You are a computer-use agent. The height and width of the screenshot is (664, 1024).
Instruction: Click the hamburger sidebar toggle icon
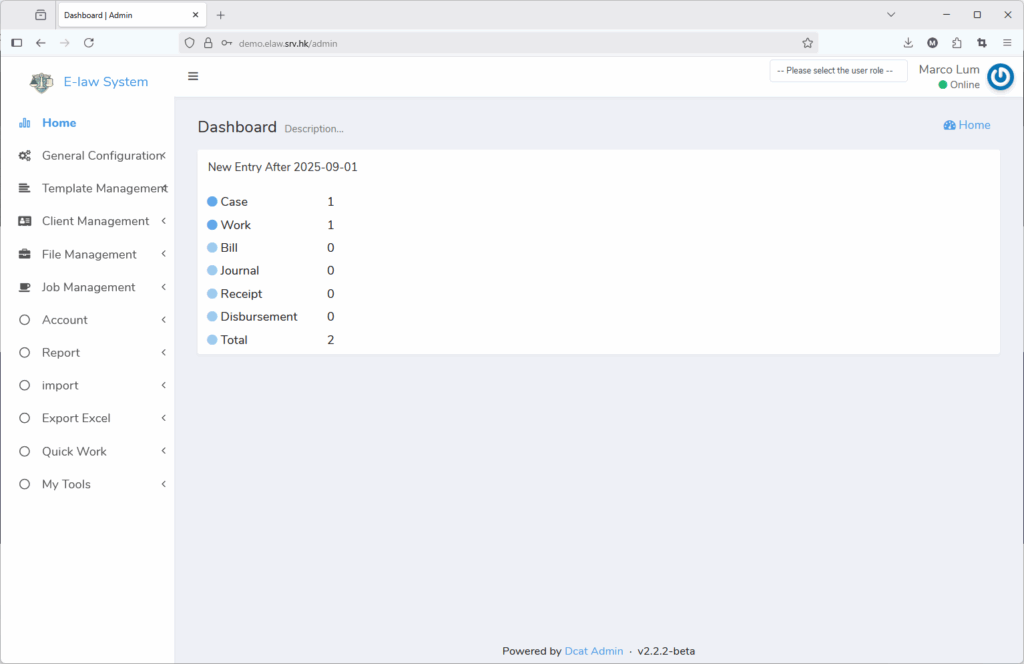tap(193, 76)
